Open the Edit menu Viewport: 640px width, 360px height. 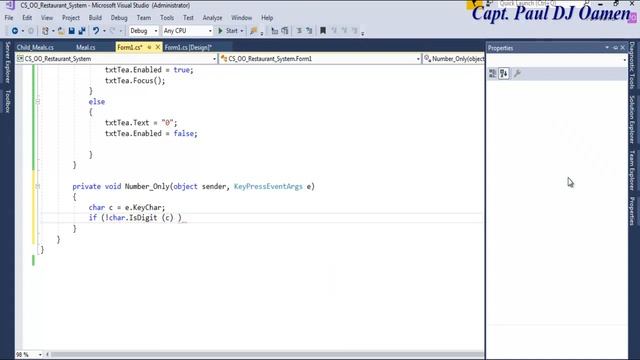[x=27, y=18]
